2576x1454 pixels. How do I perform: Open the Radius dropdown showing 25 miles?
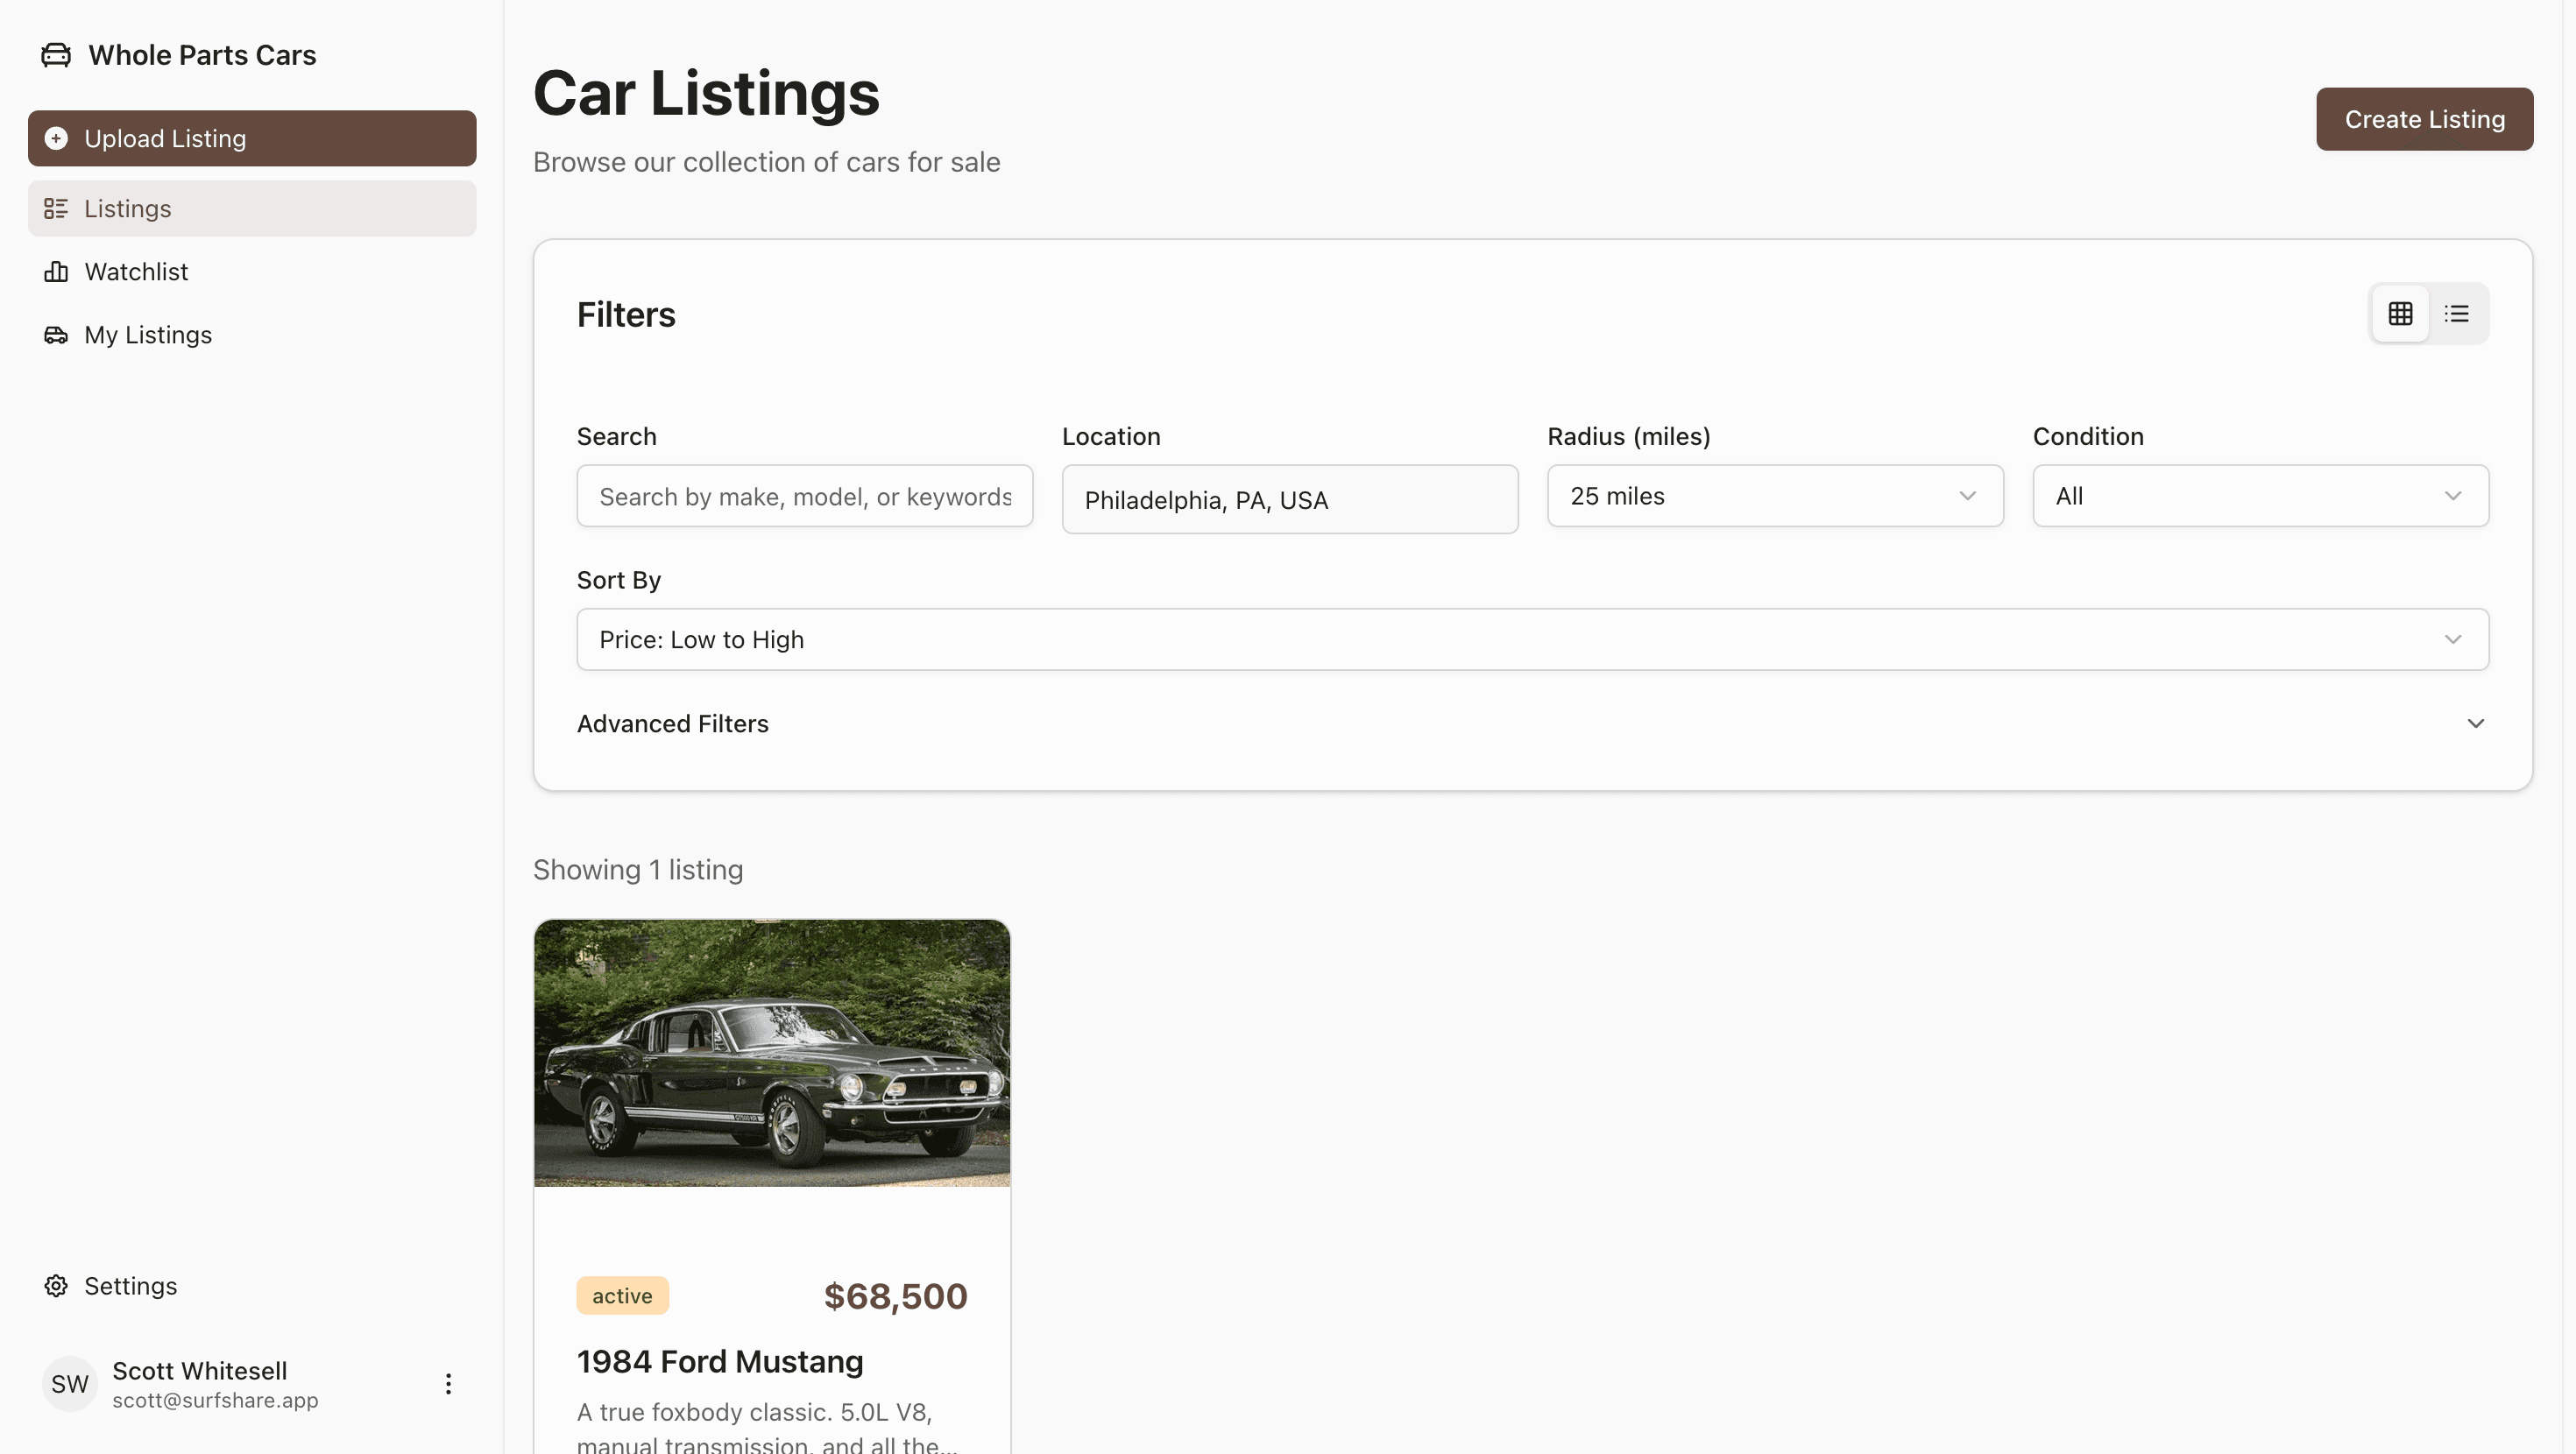[x=1774, y=495]
